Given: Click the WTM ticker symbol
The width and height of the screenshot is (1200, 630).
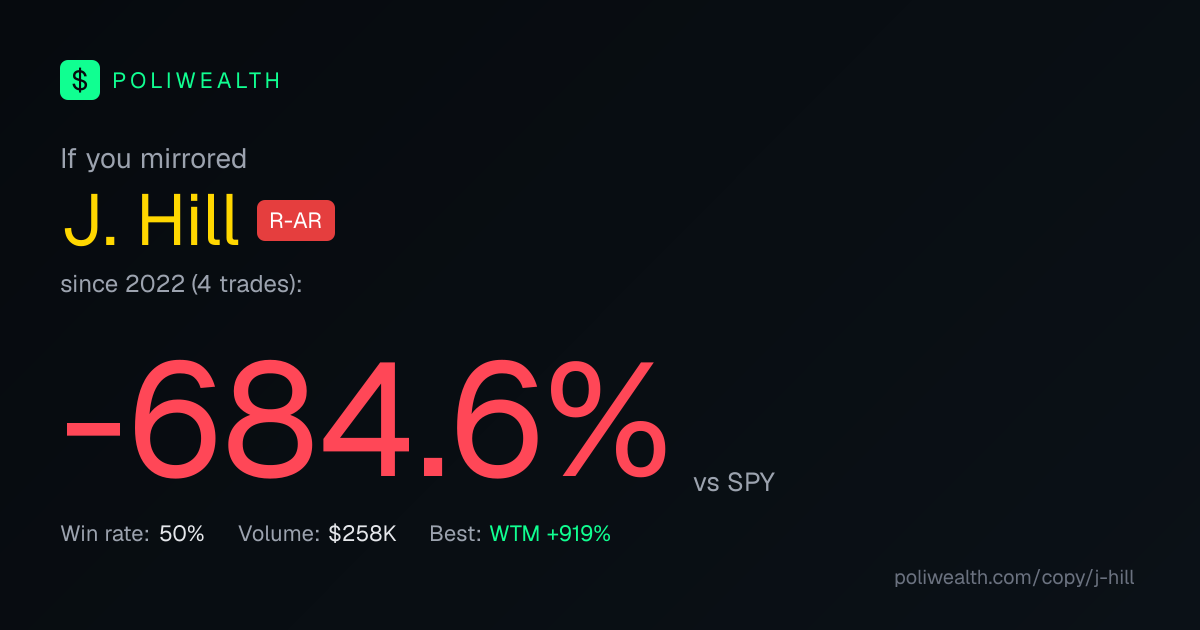Looking at the screenshot, I should pos(514,534).
